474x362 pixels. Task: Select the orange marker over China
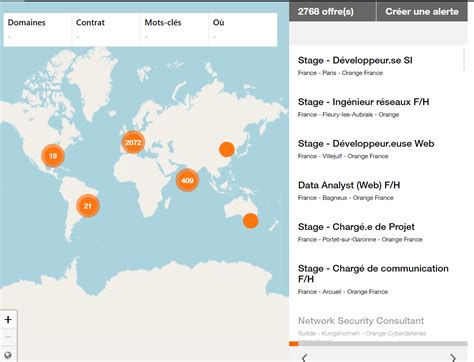[x=227, y=149]
